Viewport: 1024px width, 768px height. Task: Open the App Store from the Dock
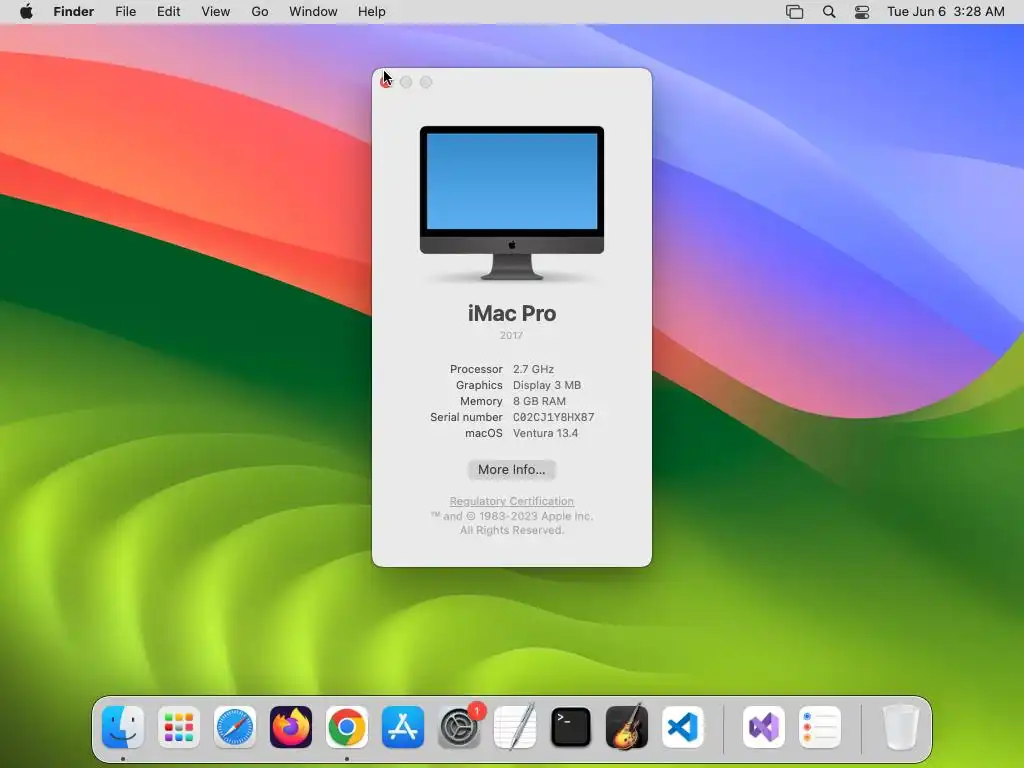pyautogui.click(x=403, y=727)
